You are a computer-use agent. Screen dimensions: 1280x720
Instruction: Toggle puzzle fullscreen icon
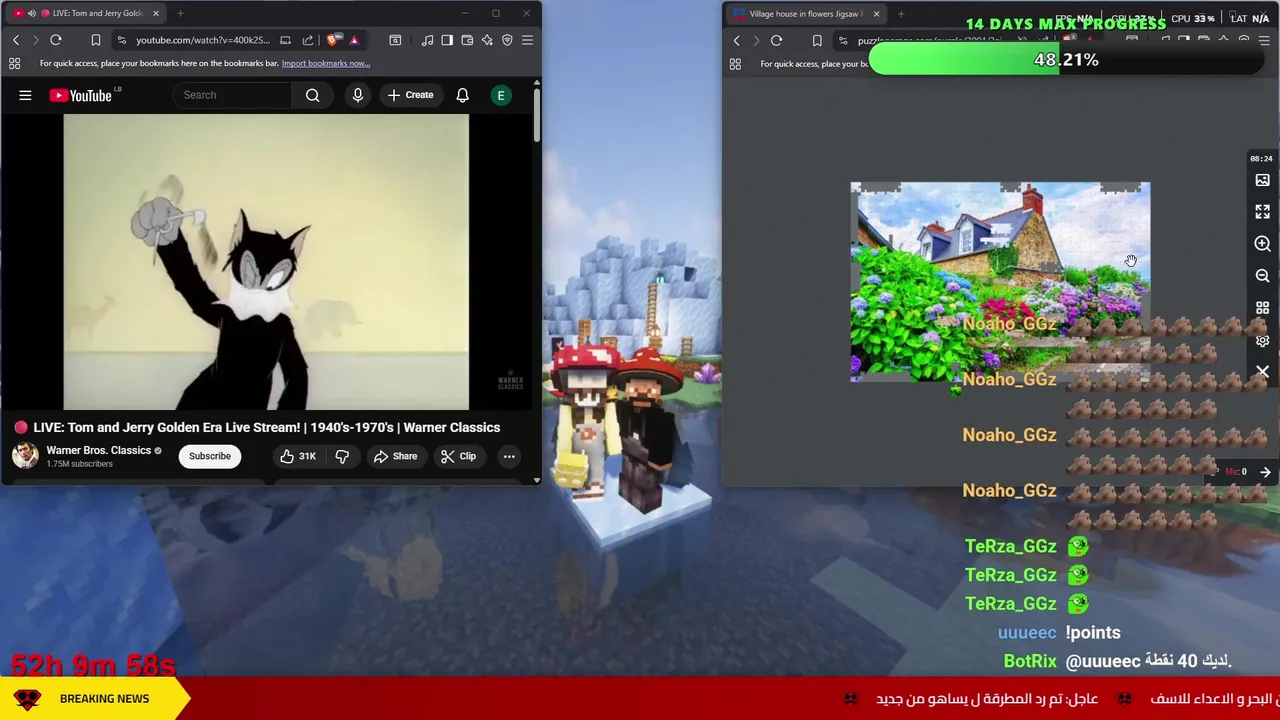click(x=1262, y=212)
